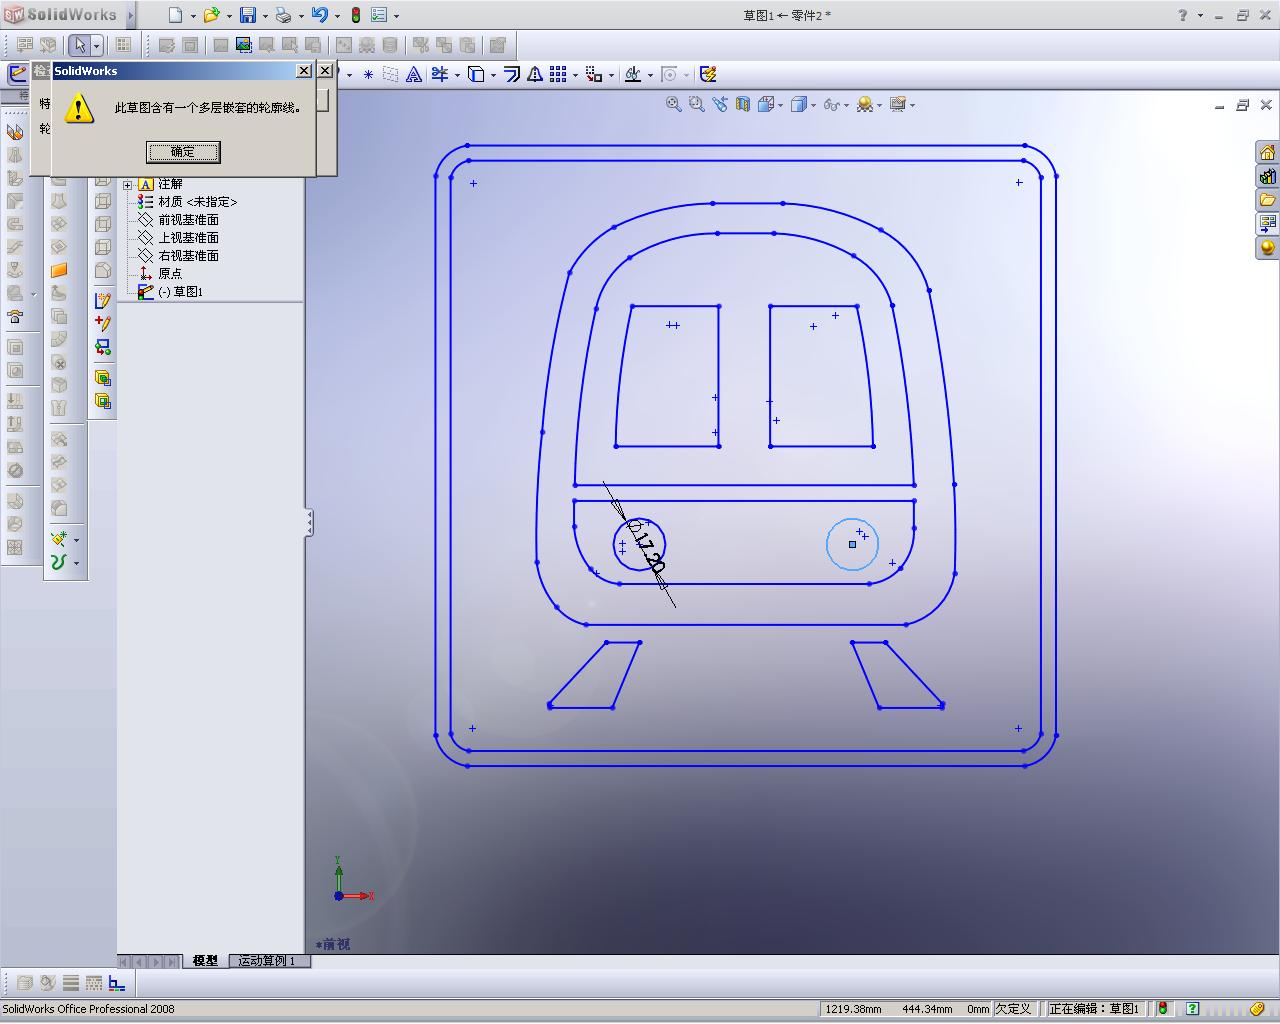Open the View Palette task pane tab
The width and height of the screenshot is (1280, 1024).
(1268, 223)
